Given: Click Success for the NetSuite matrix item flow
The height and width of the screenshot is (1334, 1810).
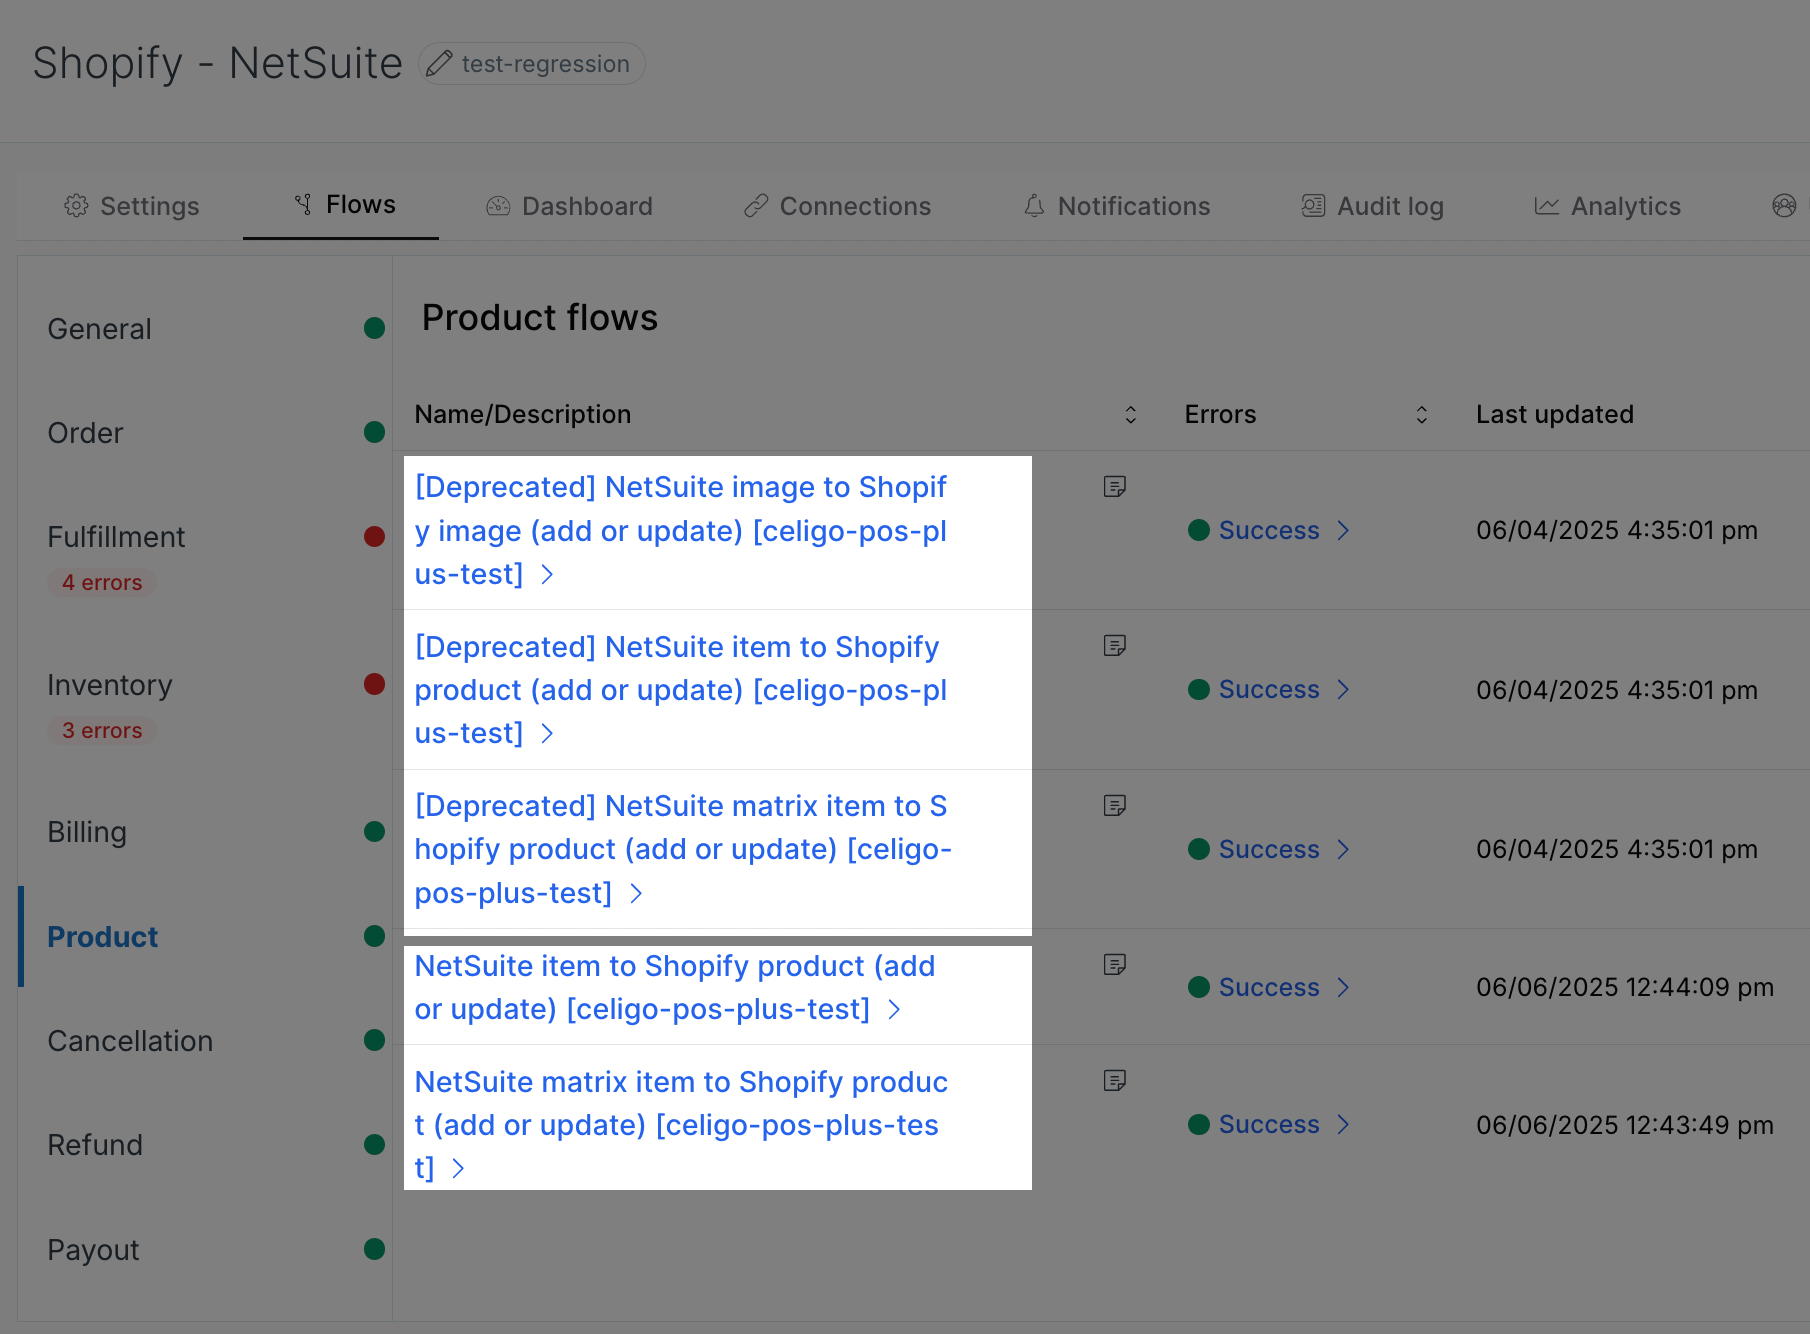Looking at the screenshot, I should point(1267,1124).
